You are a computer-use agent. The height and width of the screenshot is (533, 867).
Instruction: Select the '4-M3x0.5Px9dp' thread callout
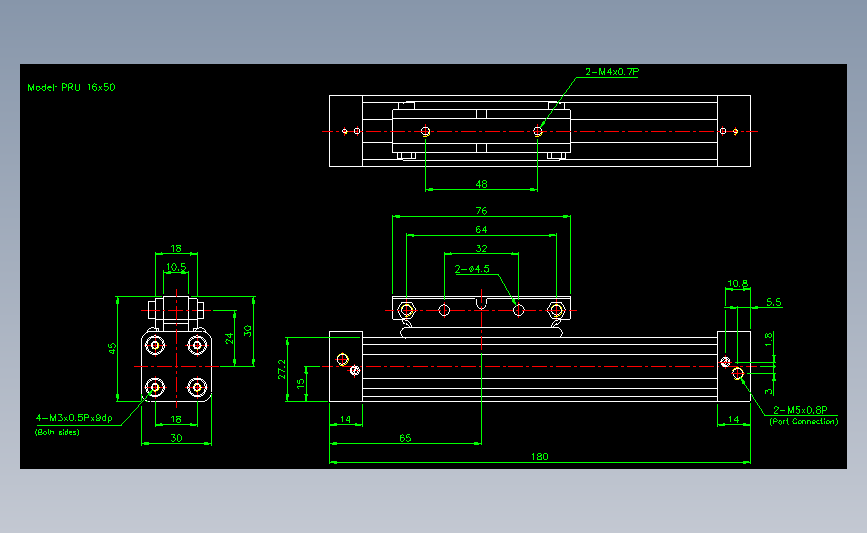[x=74, y=418]
